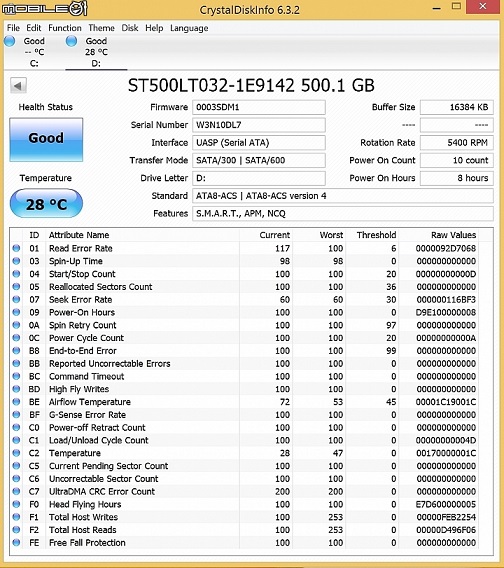The height and width of the screenshot is (568, 504).
Task: Open the Disk menu
Action: (x=130, y=28)
